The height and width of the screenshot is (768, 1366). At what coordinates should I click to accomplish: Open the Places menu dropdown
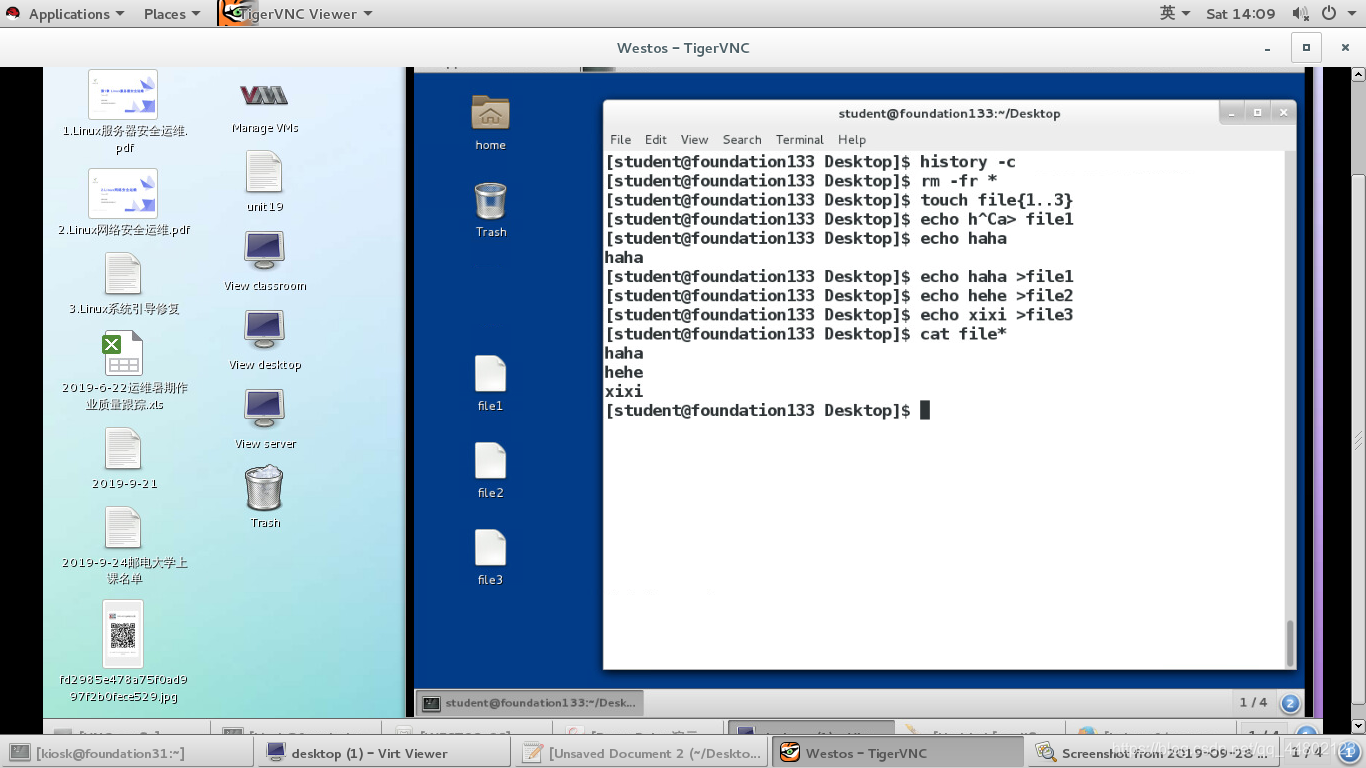click(172, 14)
